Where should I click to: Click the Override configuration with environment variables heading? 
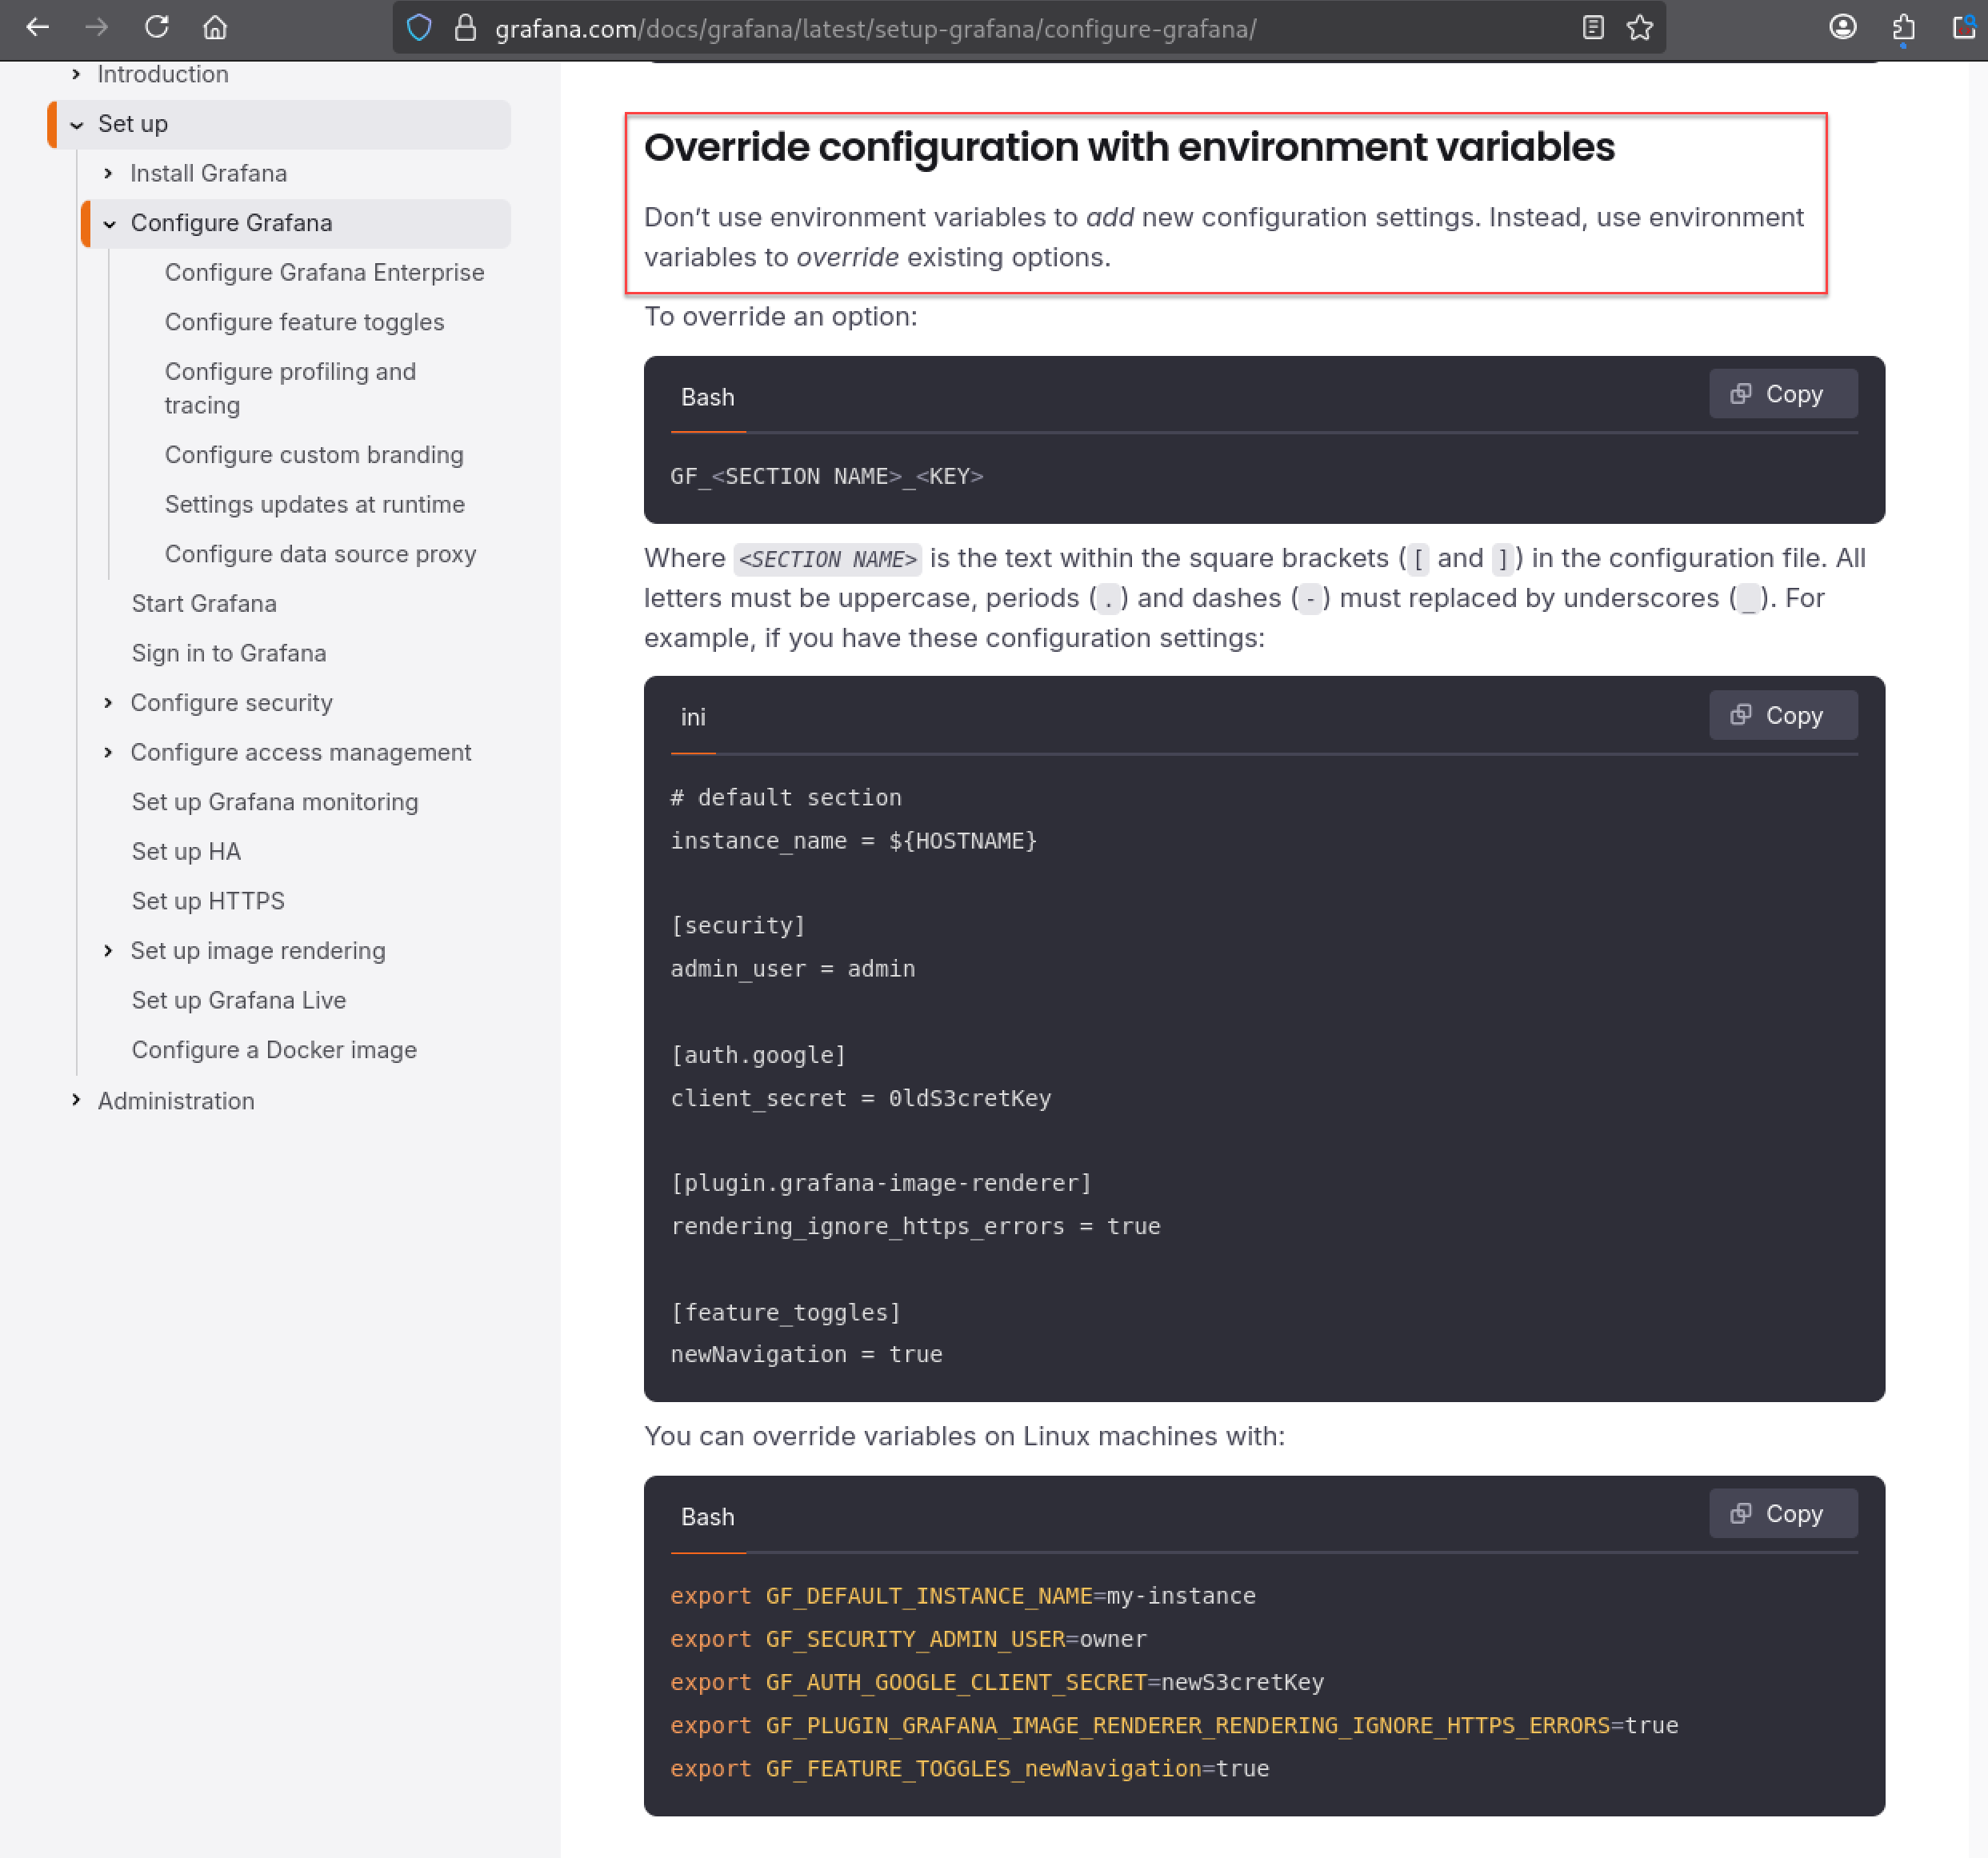coord(1129,147)
